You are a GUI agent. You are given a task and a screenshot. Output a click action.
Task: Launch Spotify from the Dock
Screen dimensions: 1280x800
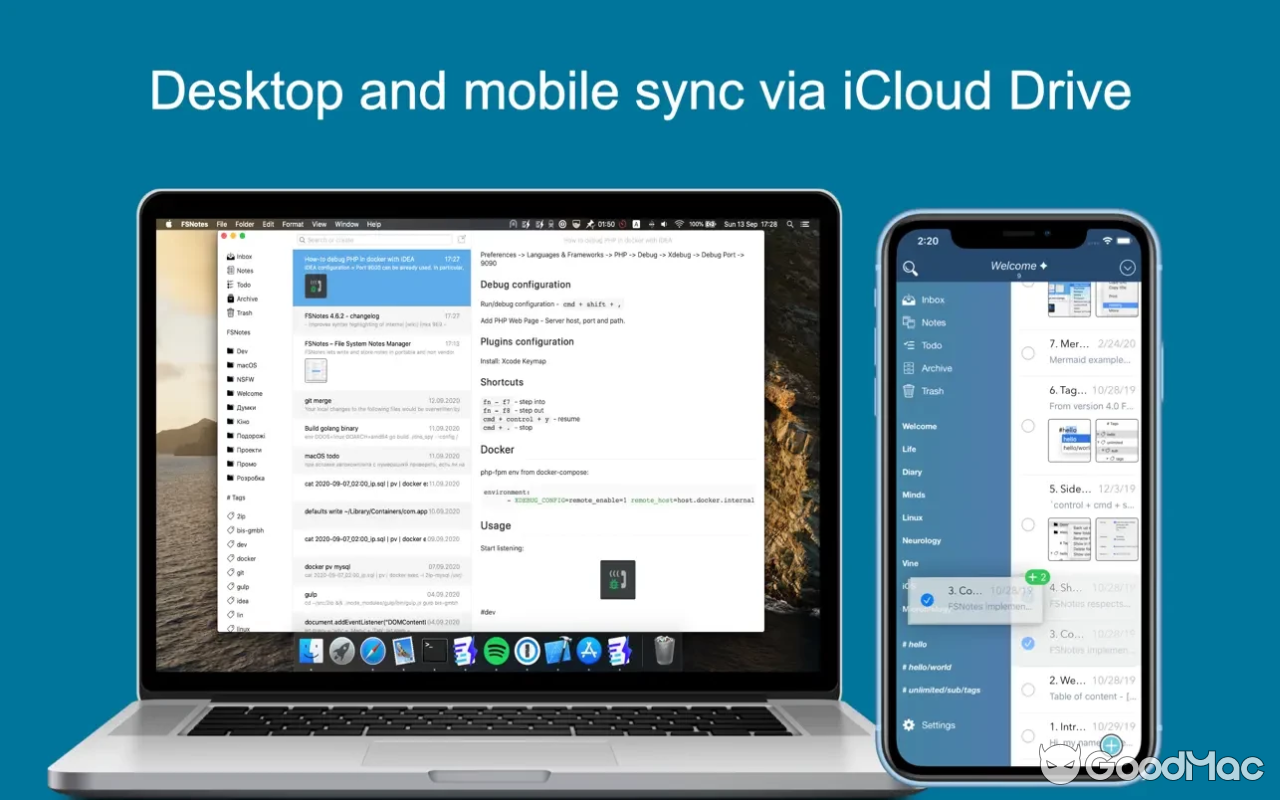pyautogui.click(x=494, y=651)
